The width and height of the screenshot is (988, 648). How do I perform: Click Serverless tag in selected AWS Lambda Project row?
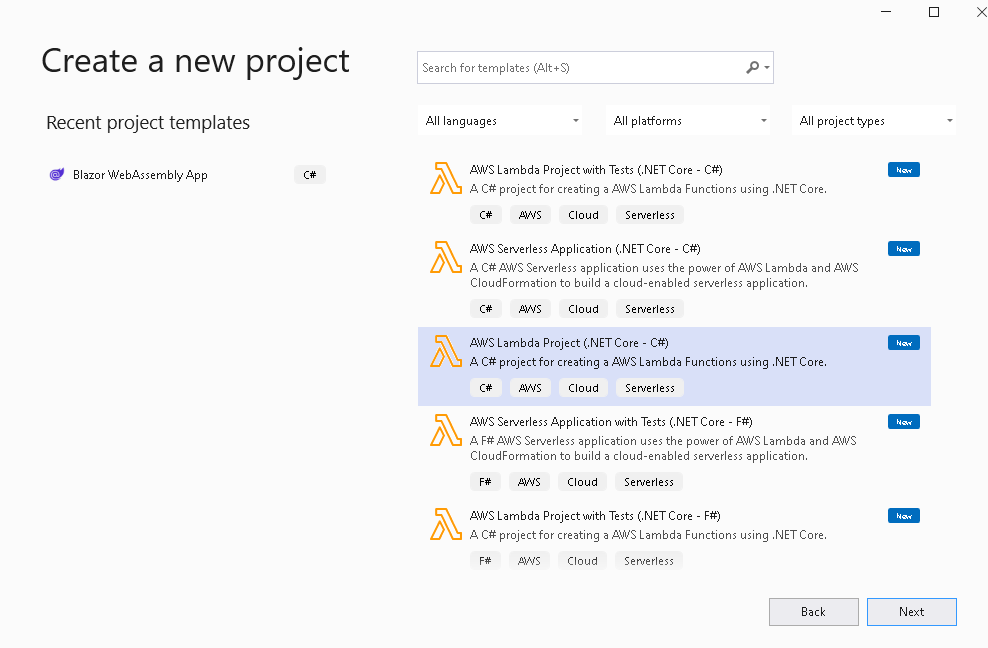(x=650, y=388)
